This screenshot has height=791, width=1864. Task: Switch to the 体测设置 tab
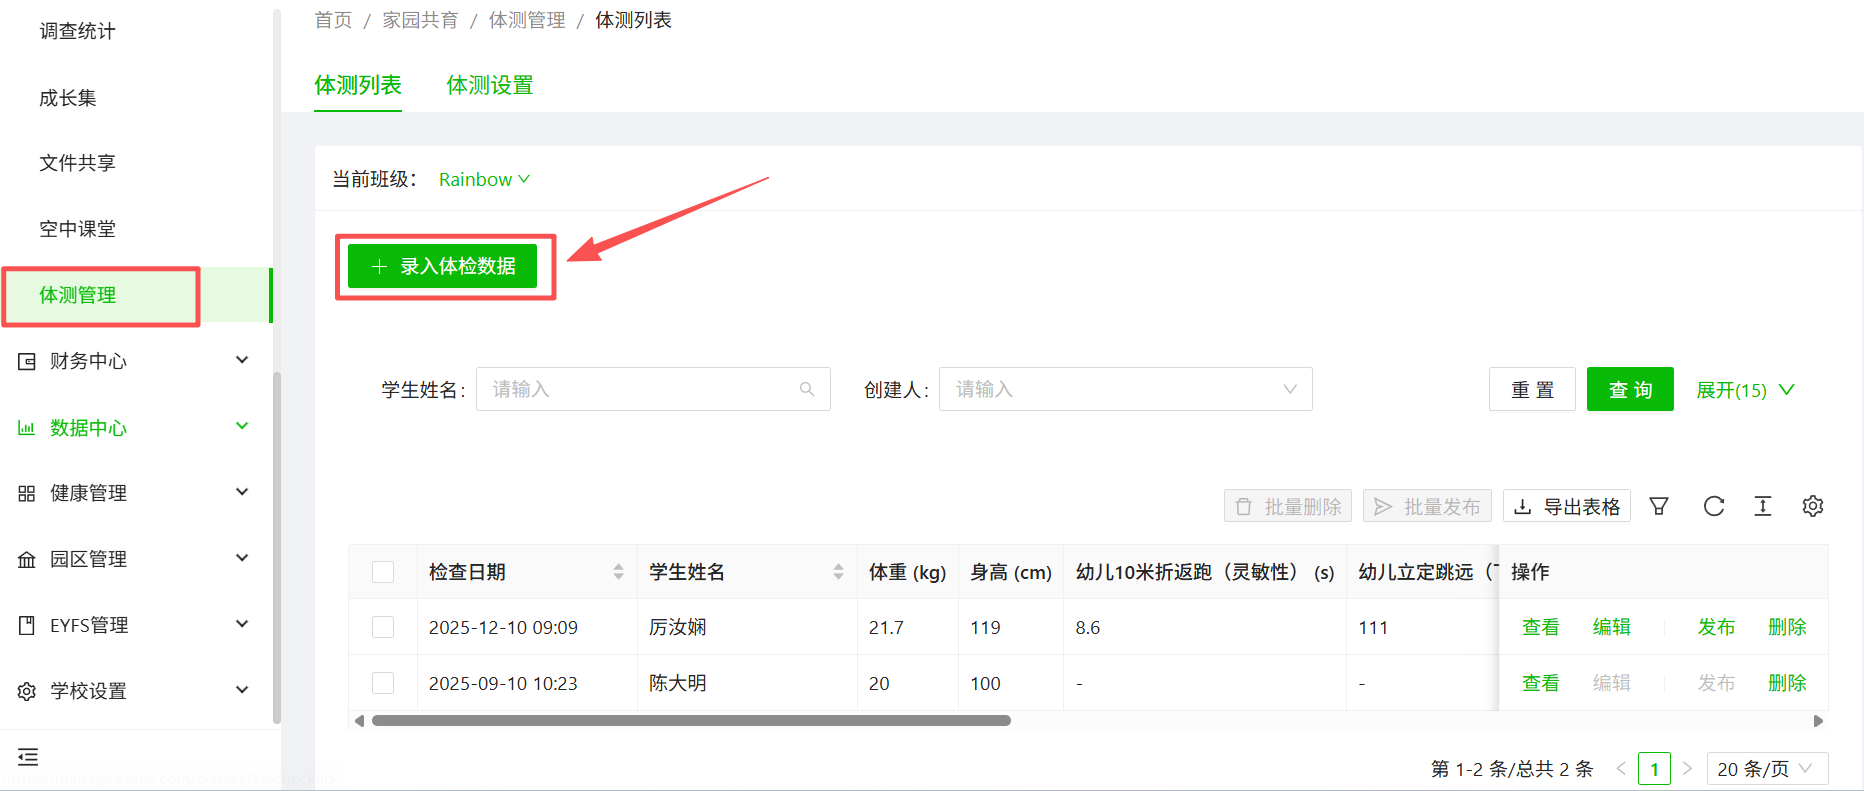(489, 86)
